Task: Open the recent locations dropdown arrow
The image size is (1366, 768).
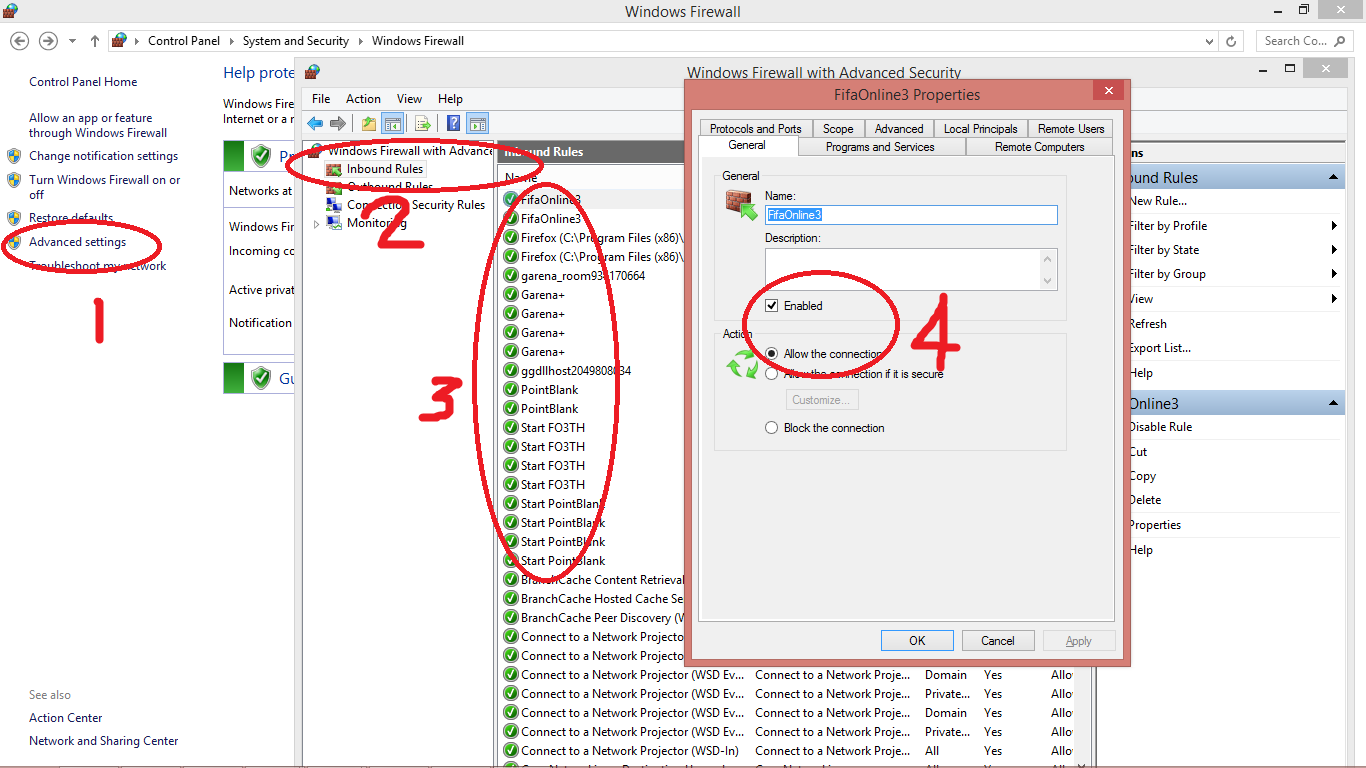Action: (72, 41)
